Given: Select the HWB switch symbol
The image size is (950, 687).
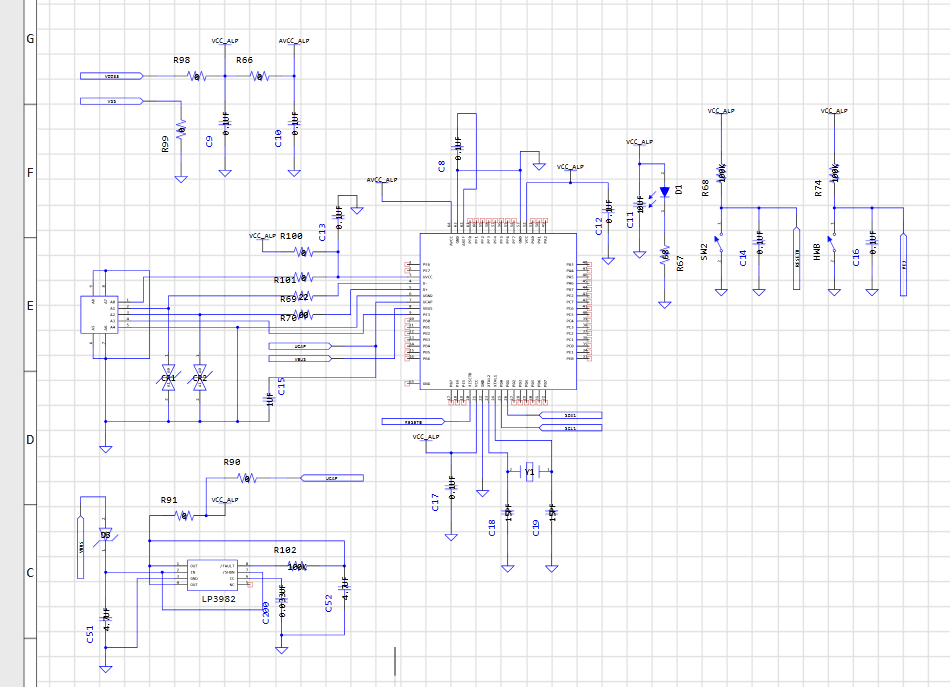Looking at the screenshot, I should pyautogui.click(x=832, y=242).
